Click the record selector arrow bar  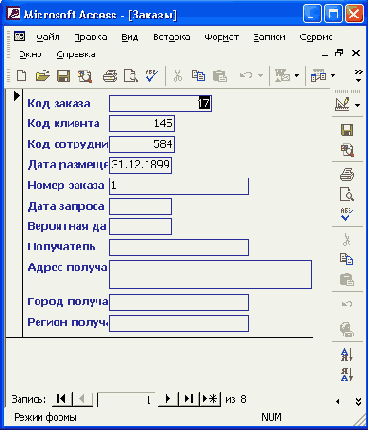coord(15,213)
